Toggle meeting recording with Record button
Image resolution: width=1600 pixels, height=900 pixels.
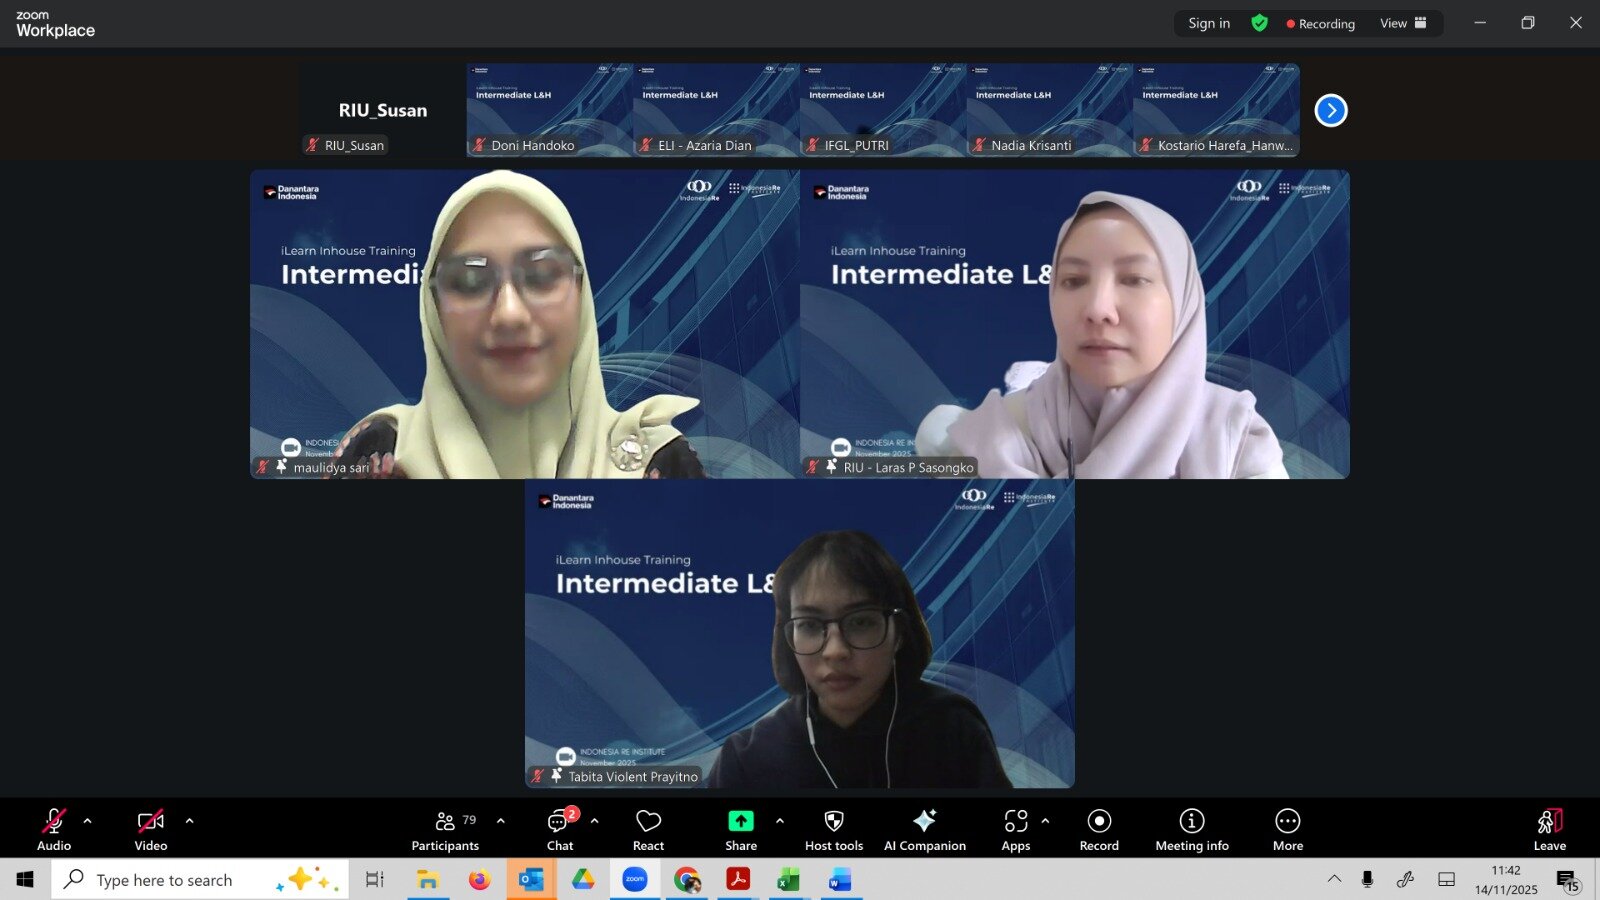point(1099,830)
